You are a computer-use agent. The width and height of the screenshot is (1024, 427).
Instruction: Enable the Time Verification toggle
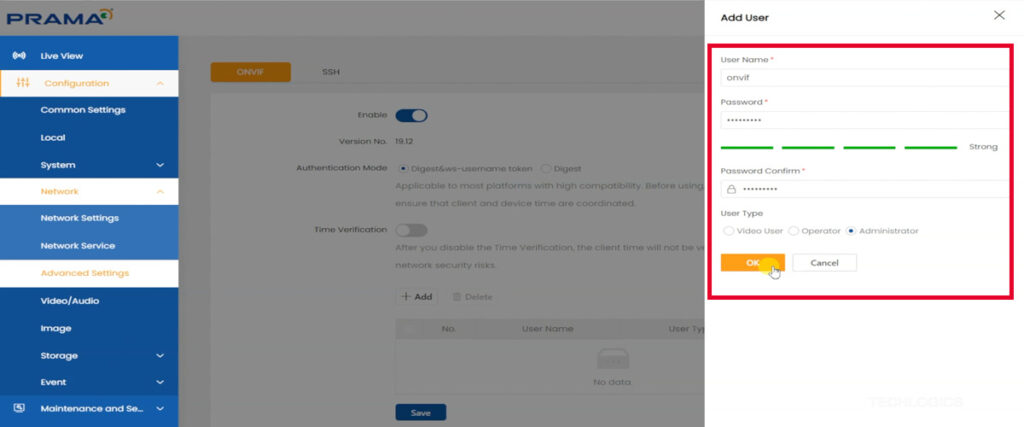click(411, 230)
